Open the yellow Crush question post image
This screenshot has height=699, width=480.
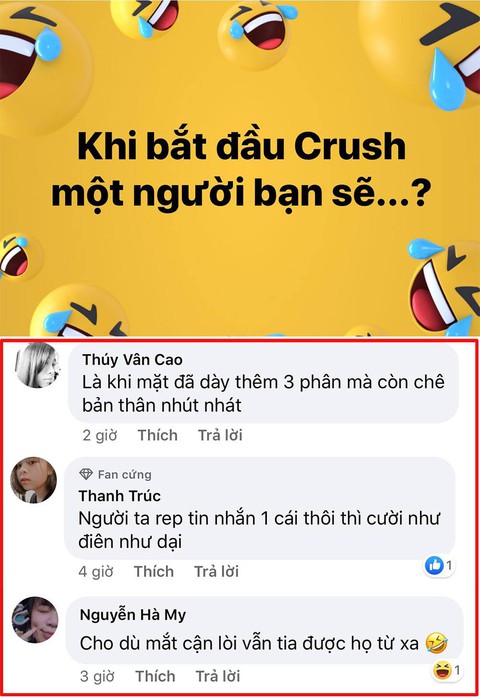[x=240, y=168]
